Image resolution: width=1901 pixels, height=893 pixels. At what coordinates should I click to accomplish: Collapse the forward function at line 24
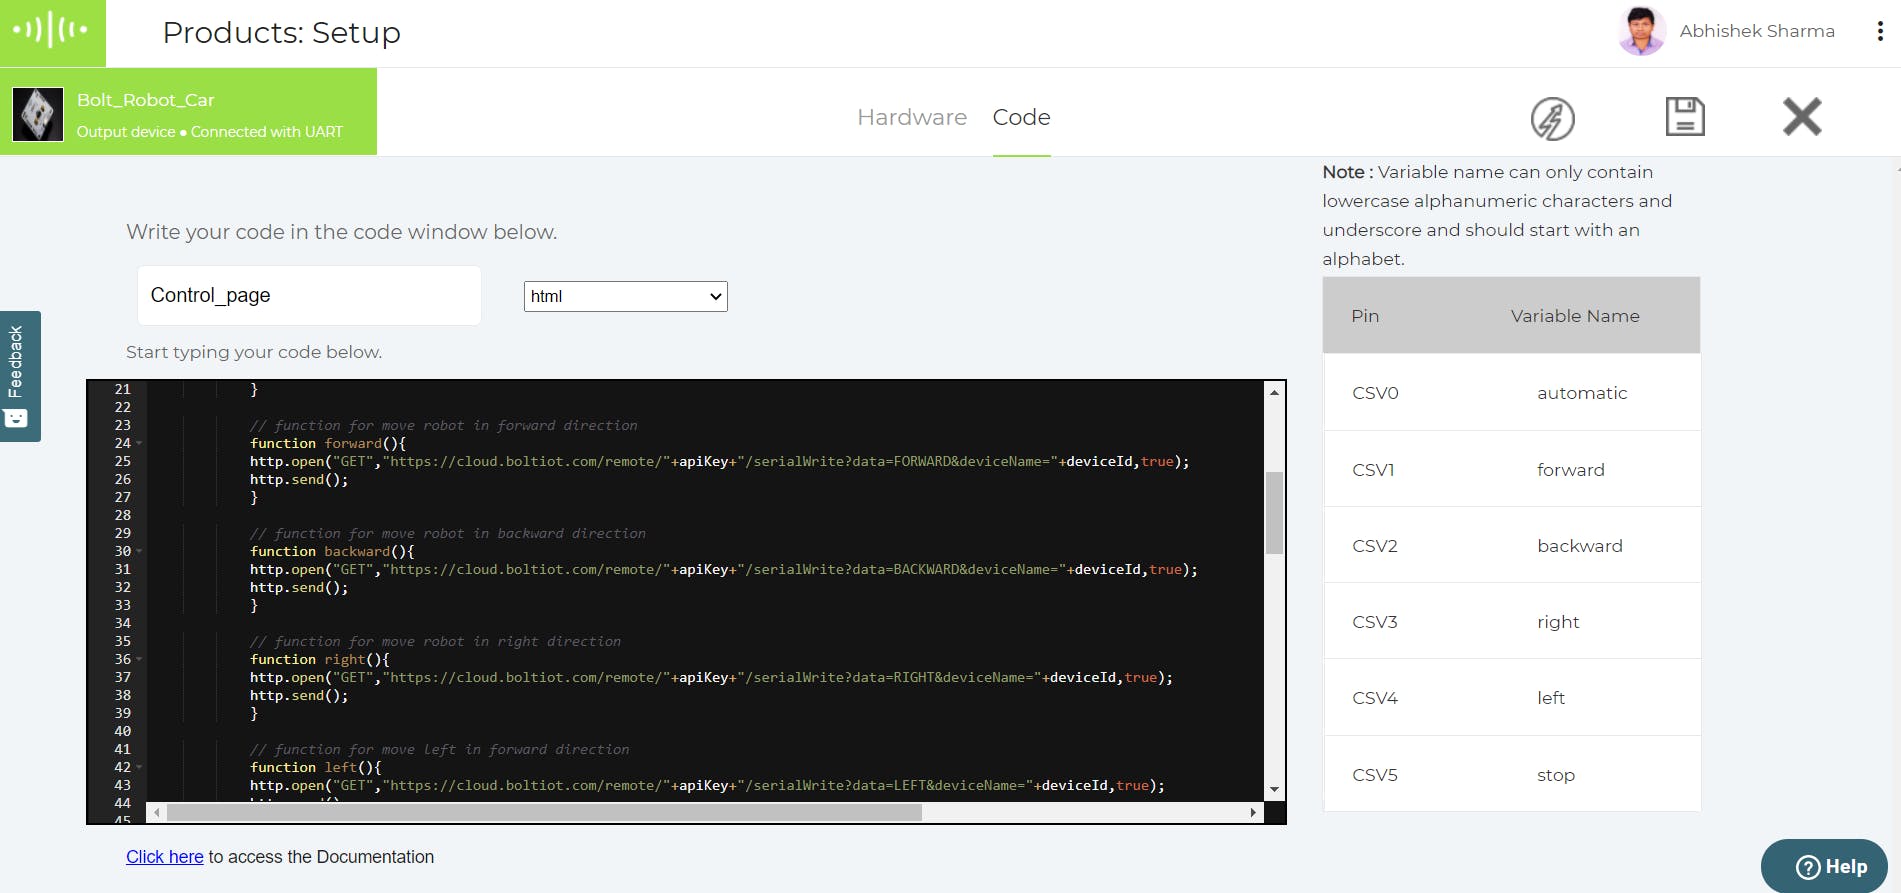click(x=139, y=443)
